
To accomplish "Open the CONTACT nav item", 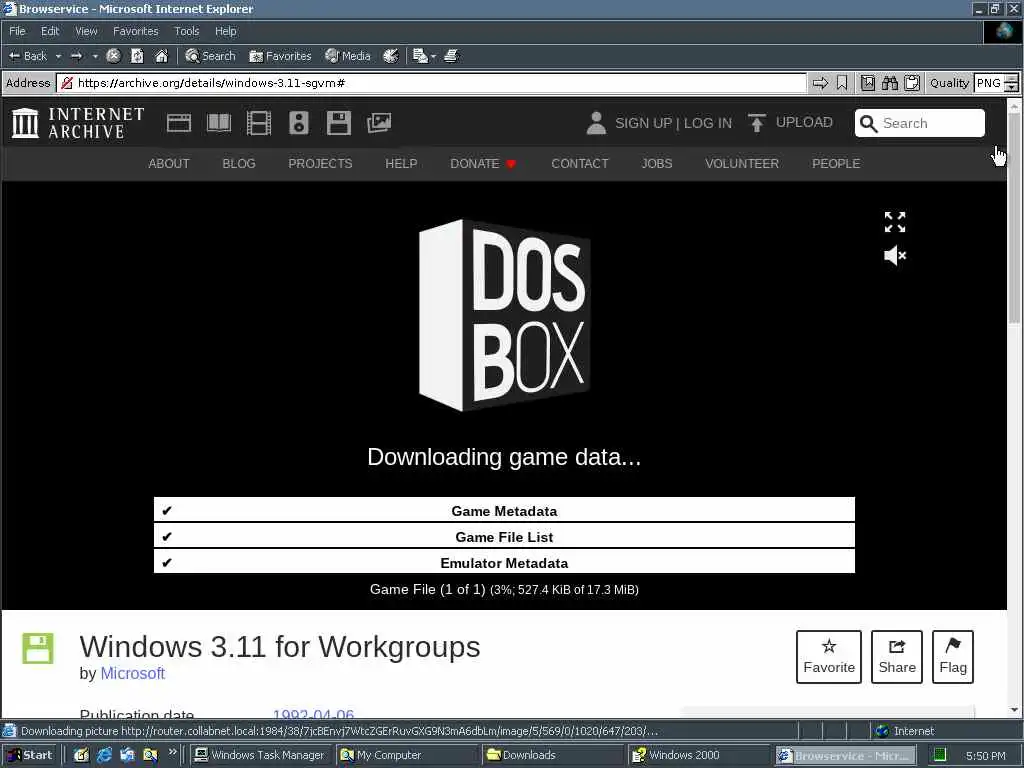I will pos(579,163).
